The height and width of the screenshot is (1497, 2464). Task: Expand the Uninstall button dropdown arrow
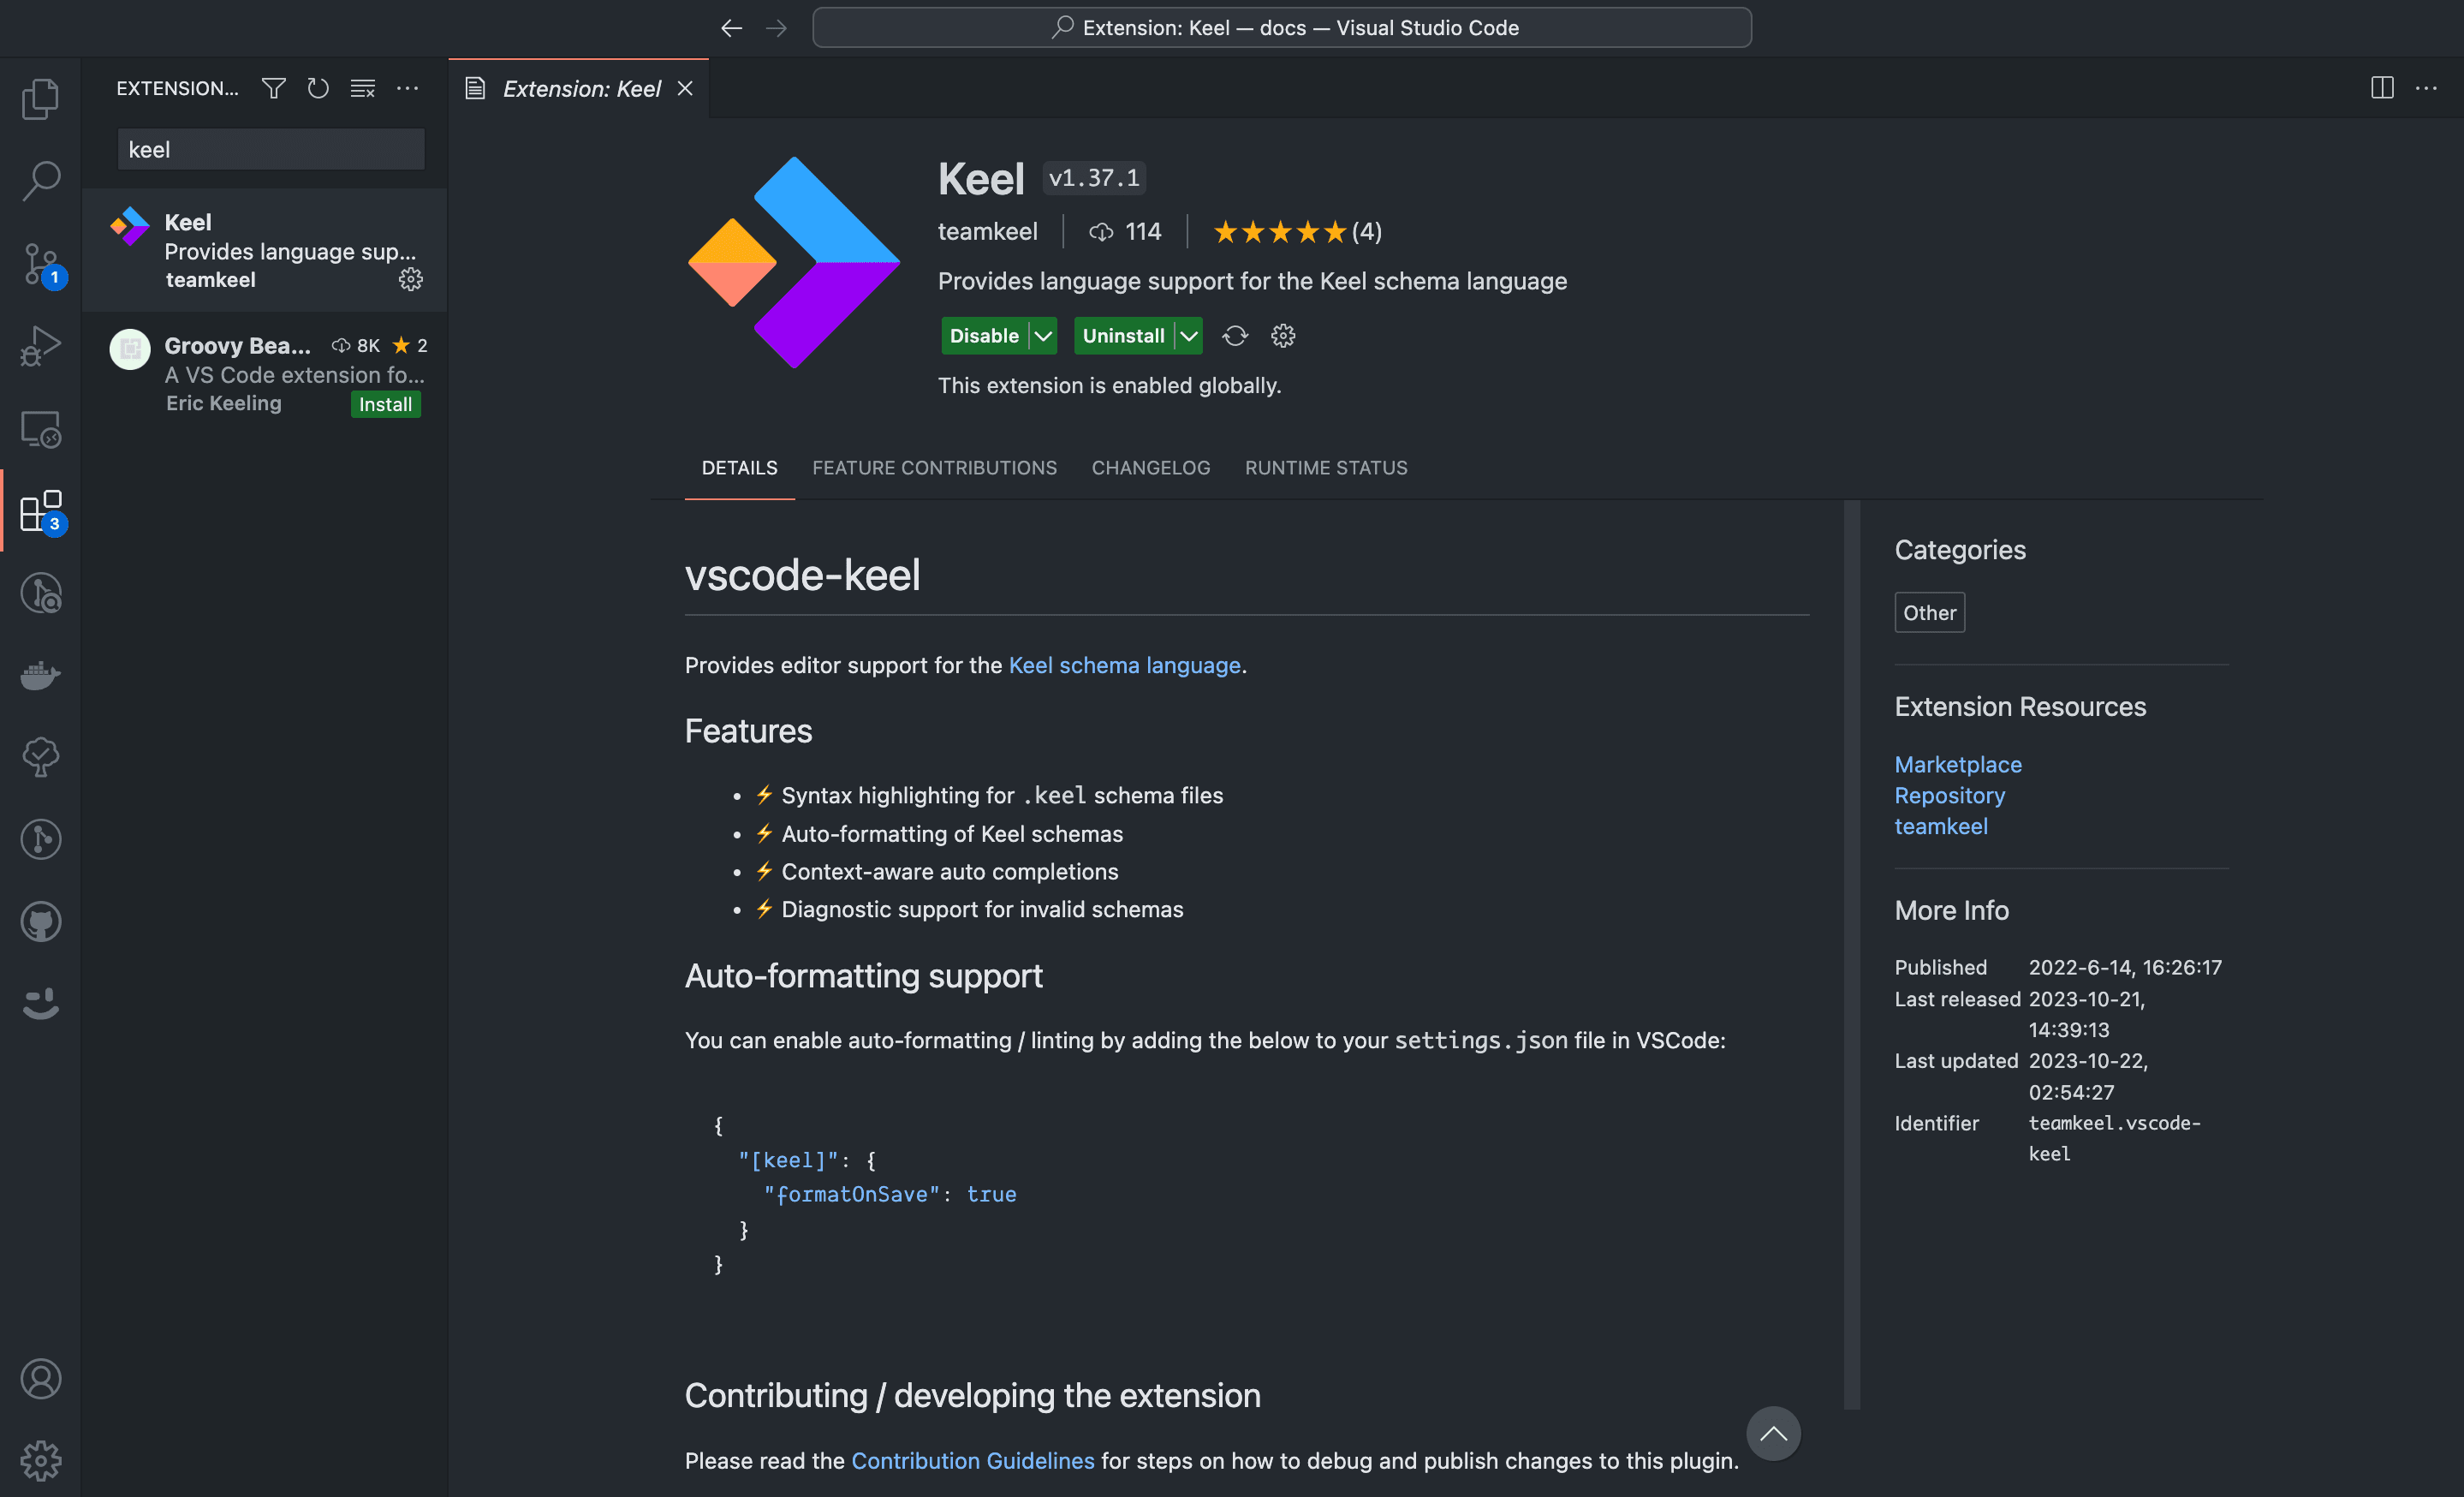pos(1189,336)
